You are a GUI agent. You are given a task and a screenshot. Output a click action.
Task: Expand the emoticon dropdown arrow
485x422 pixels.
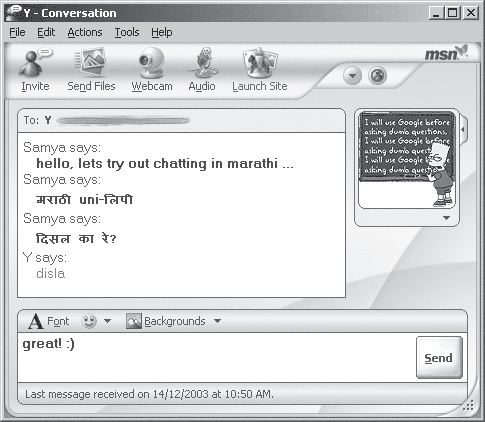107,321
